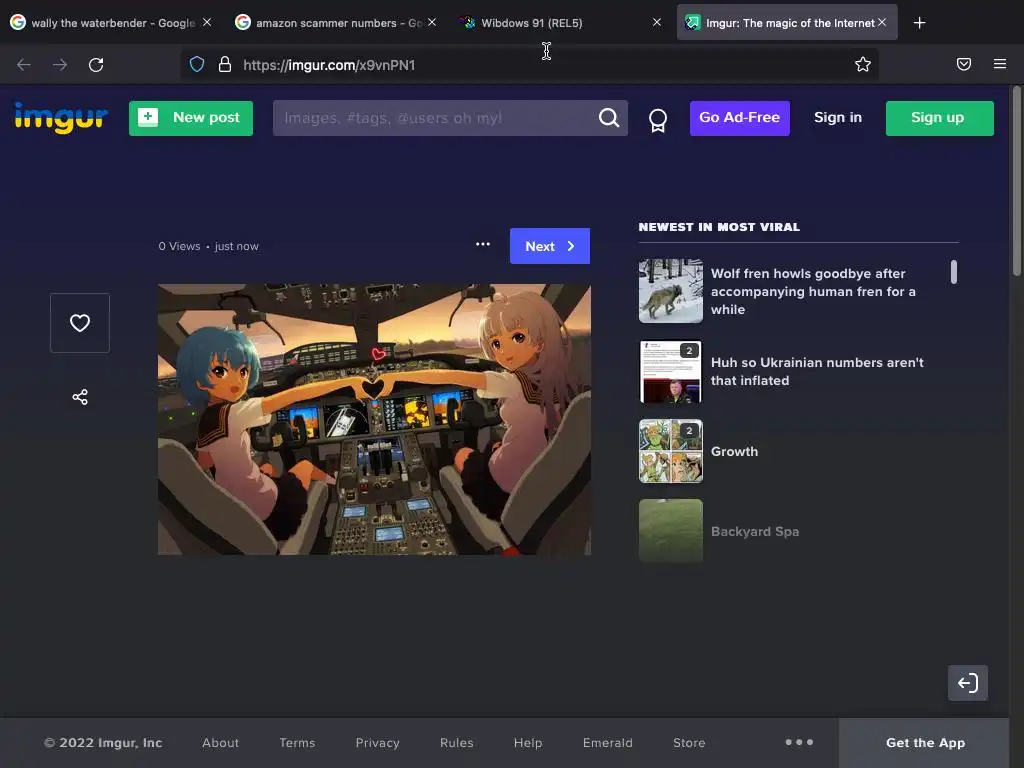
Task: Open the Store footer link
Action: [689, 743]
